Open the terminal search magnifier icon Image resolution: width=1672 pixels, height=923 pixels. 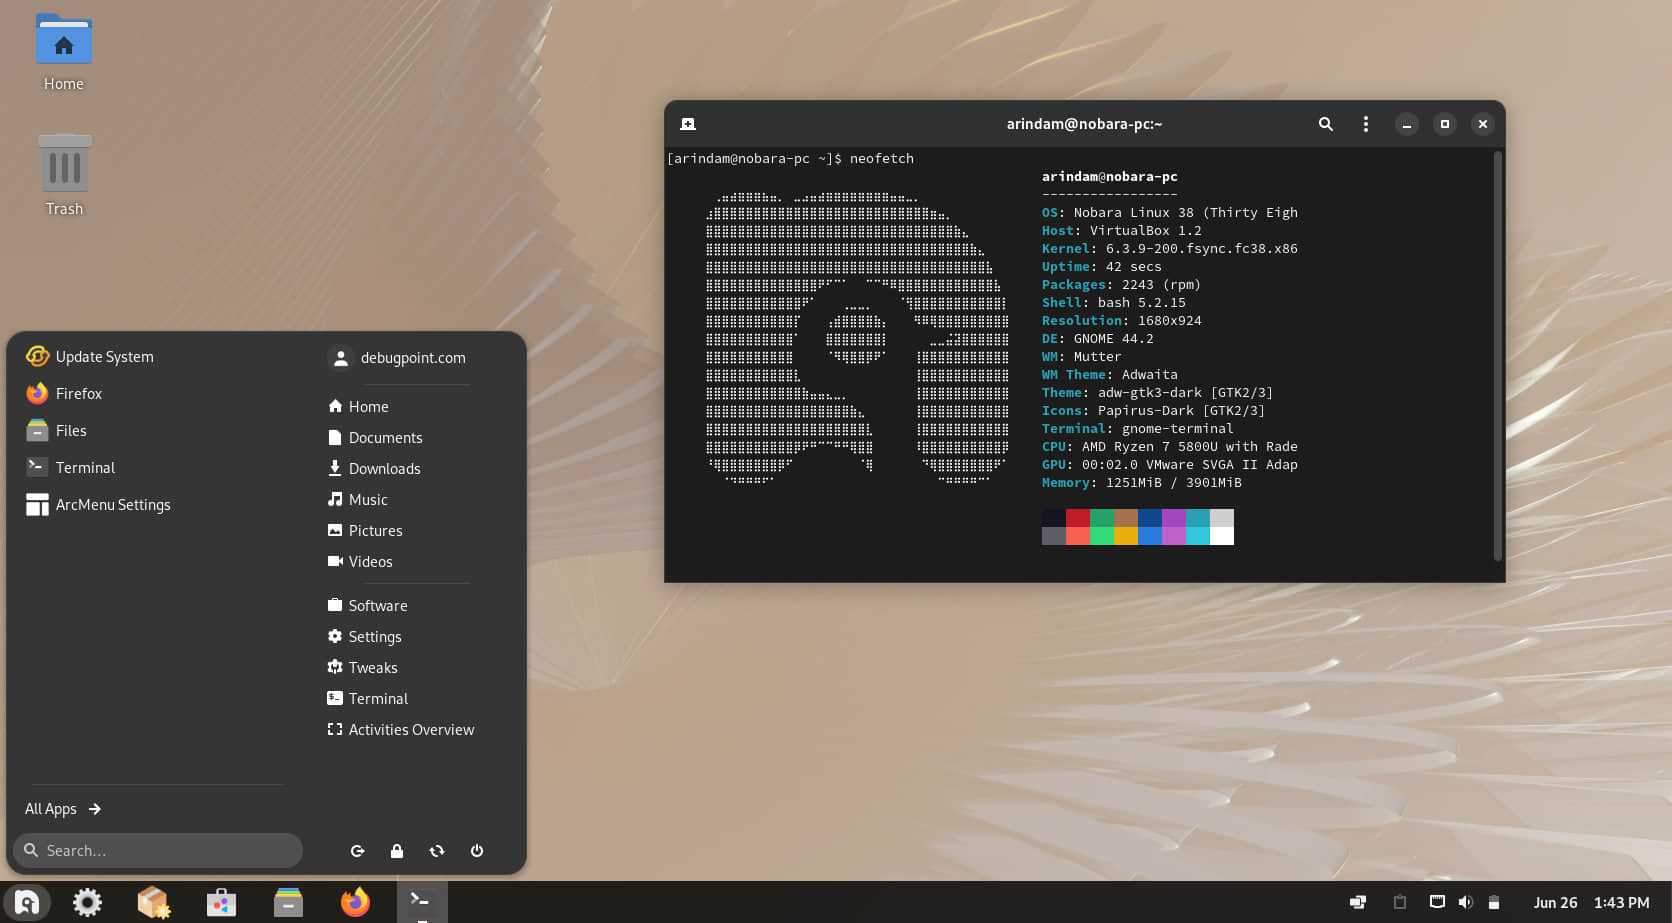click(1325, 124)
